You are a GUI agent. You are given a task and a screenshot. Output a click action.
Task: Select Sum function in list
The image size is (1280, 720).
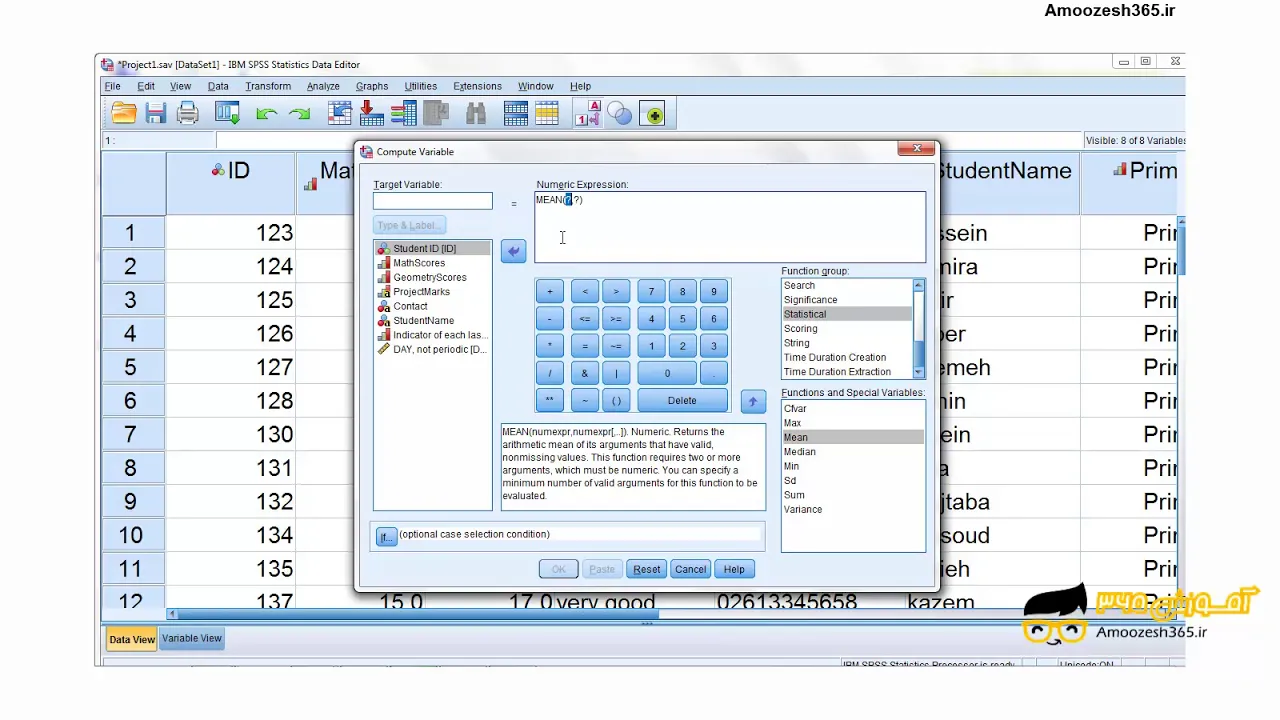click(853, 495)
